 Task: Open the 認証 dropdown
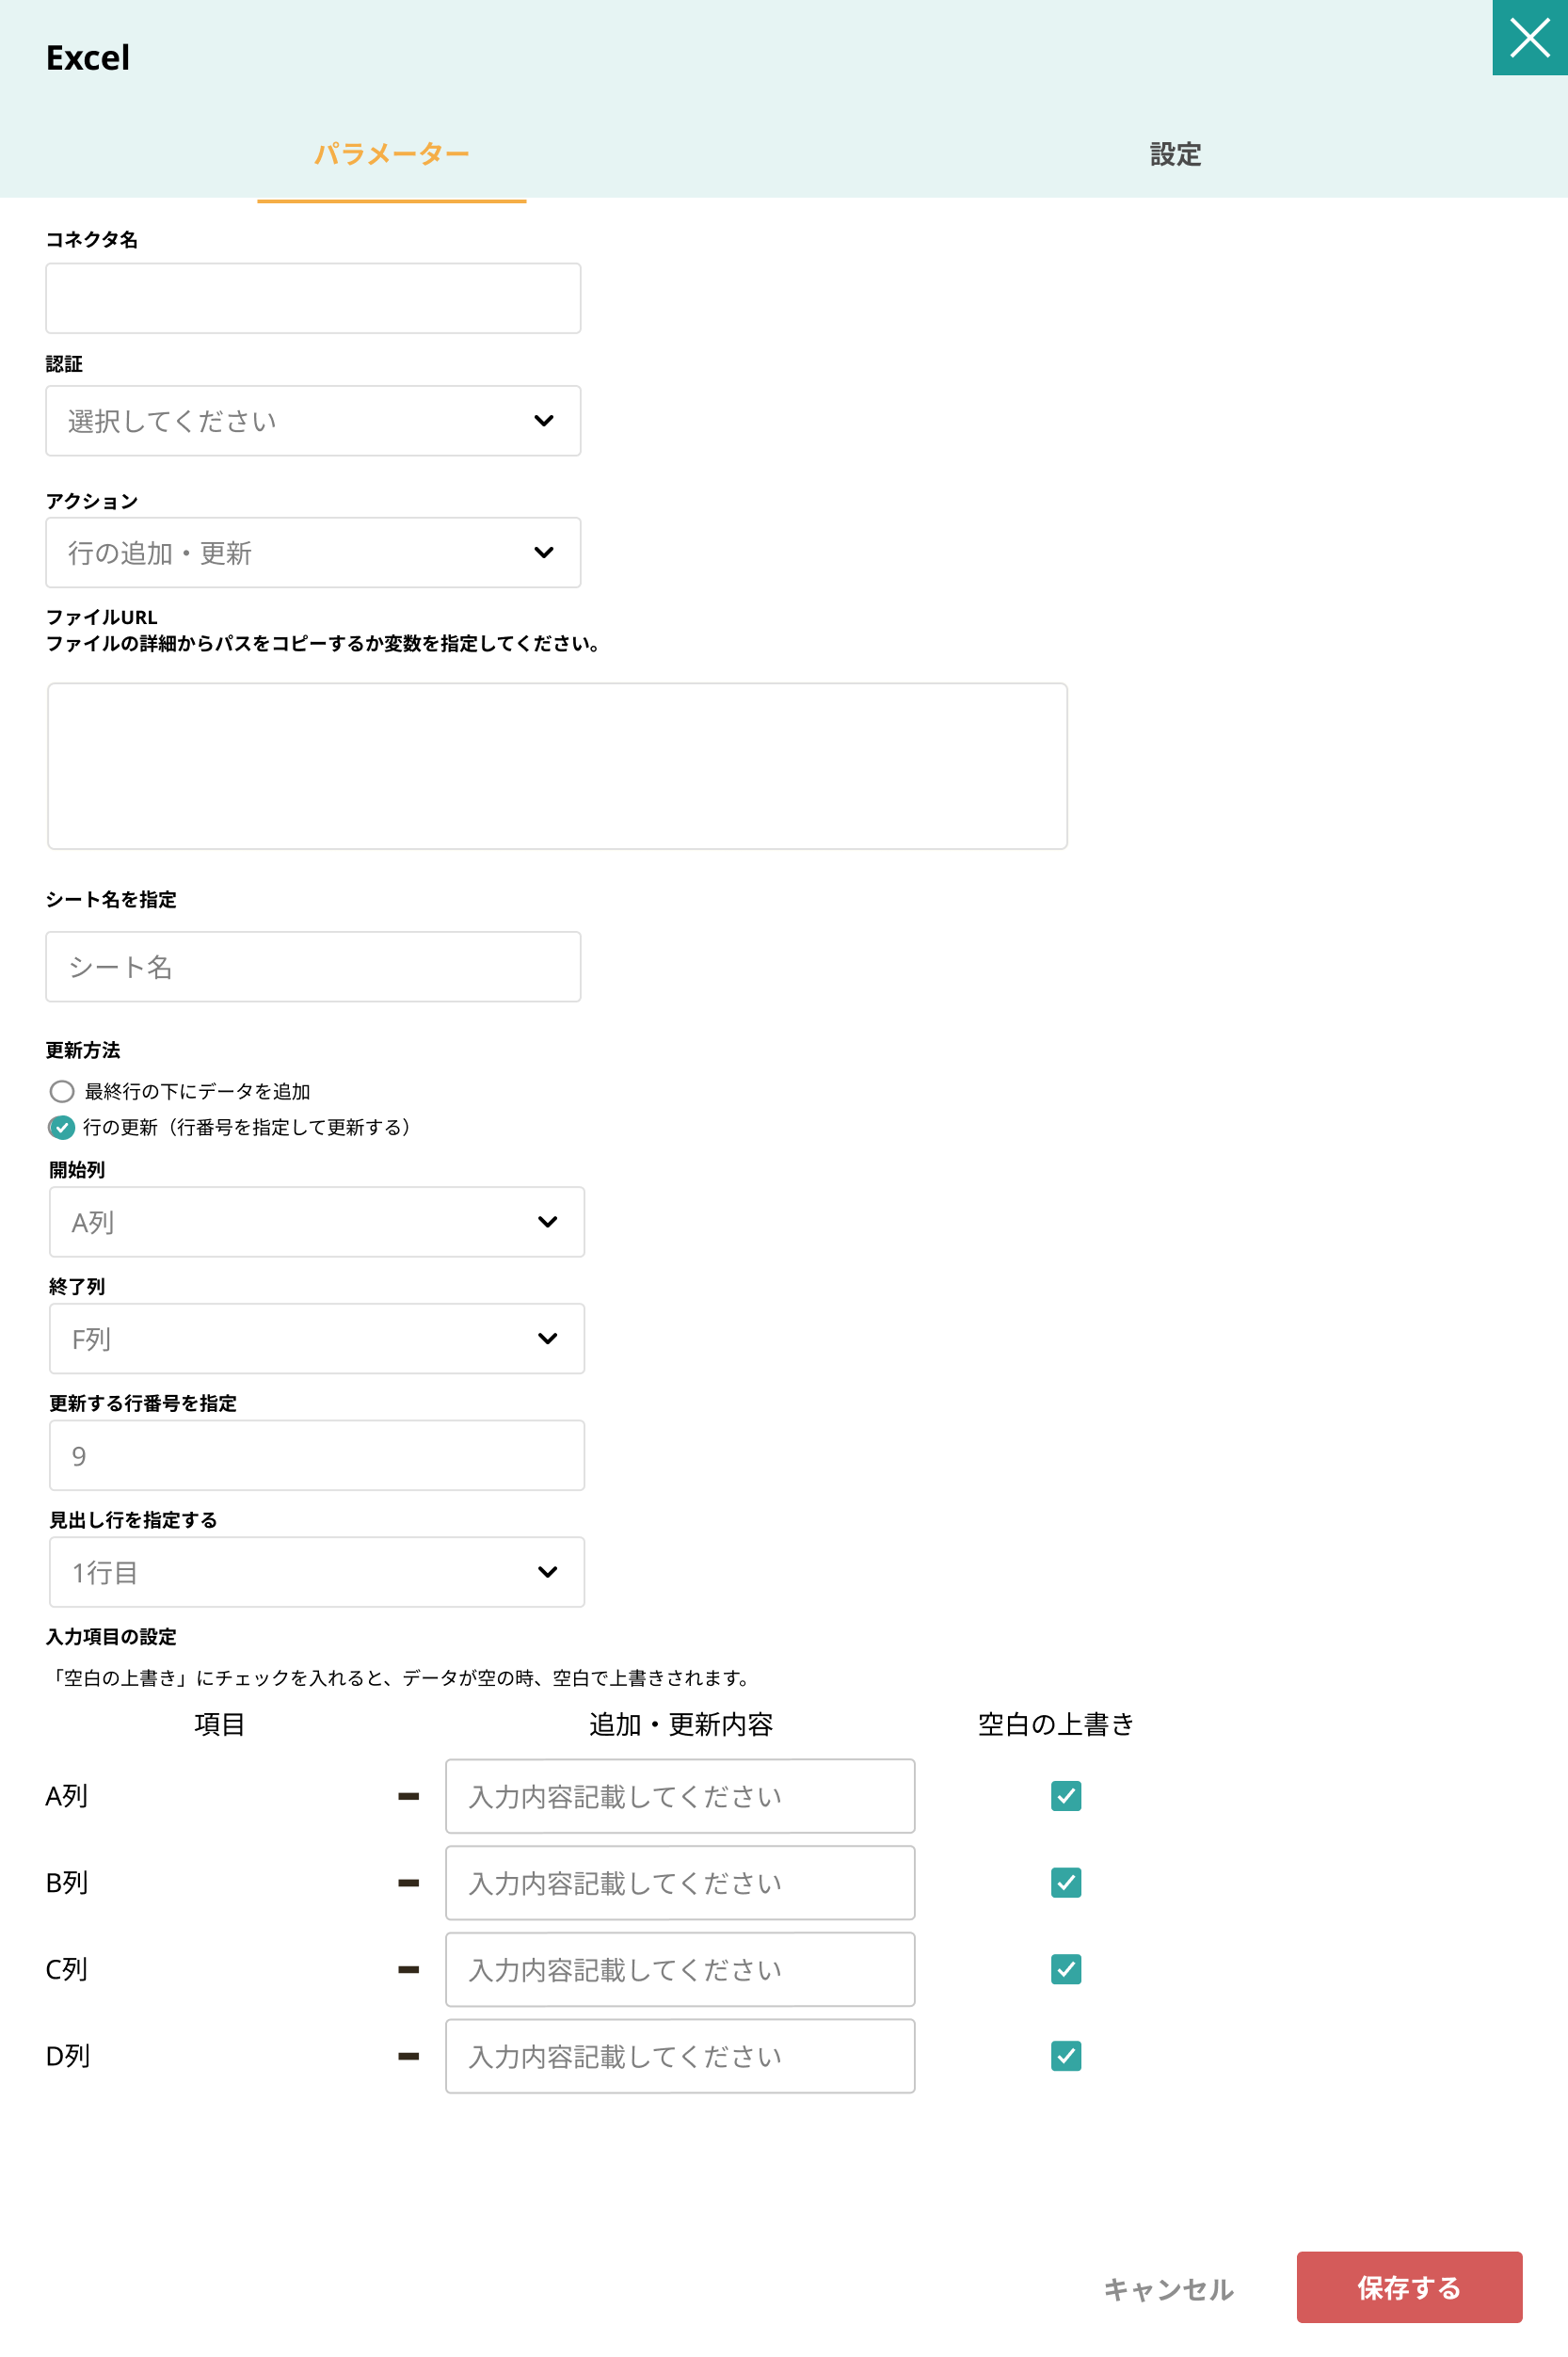click(x=313, y=421)
